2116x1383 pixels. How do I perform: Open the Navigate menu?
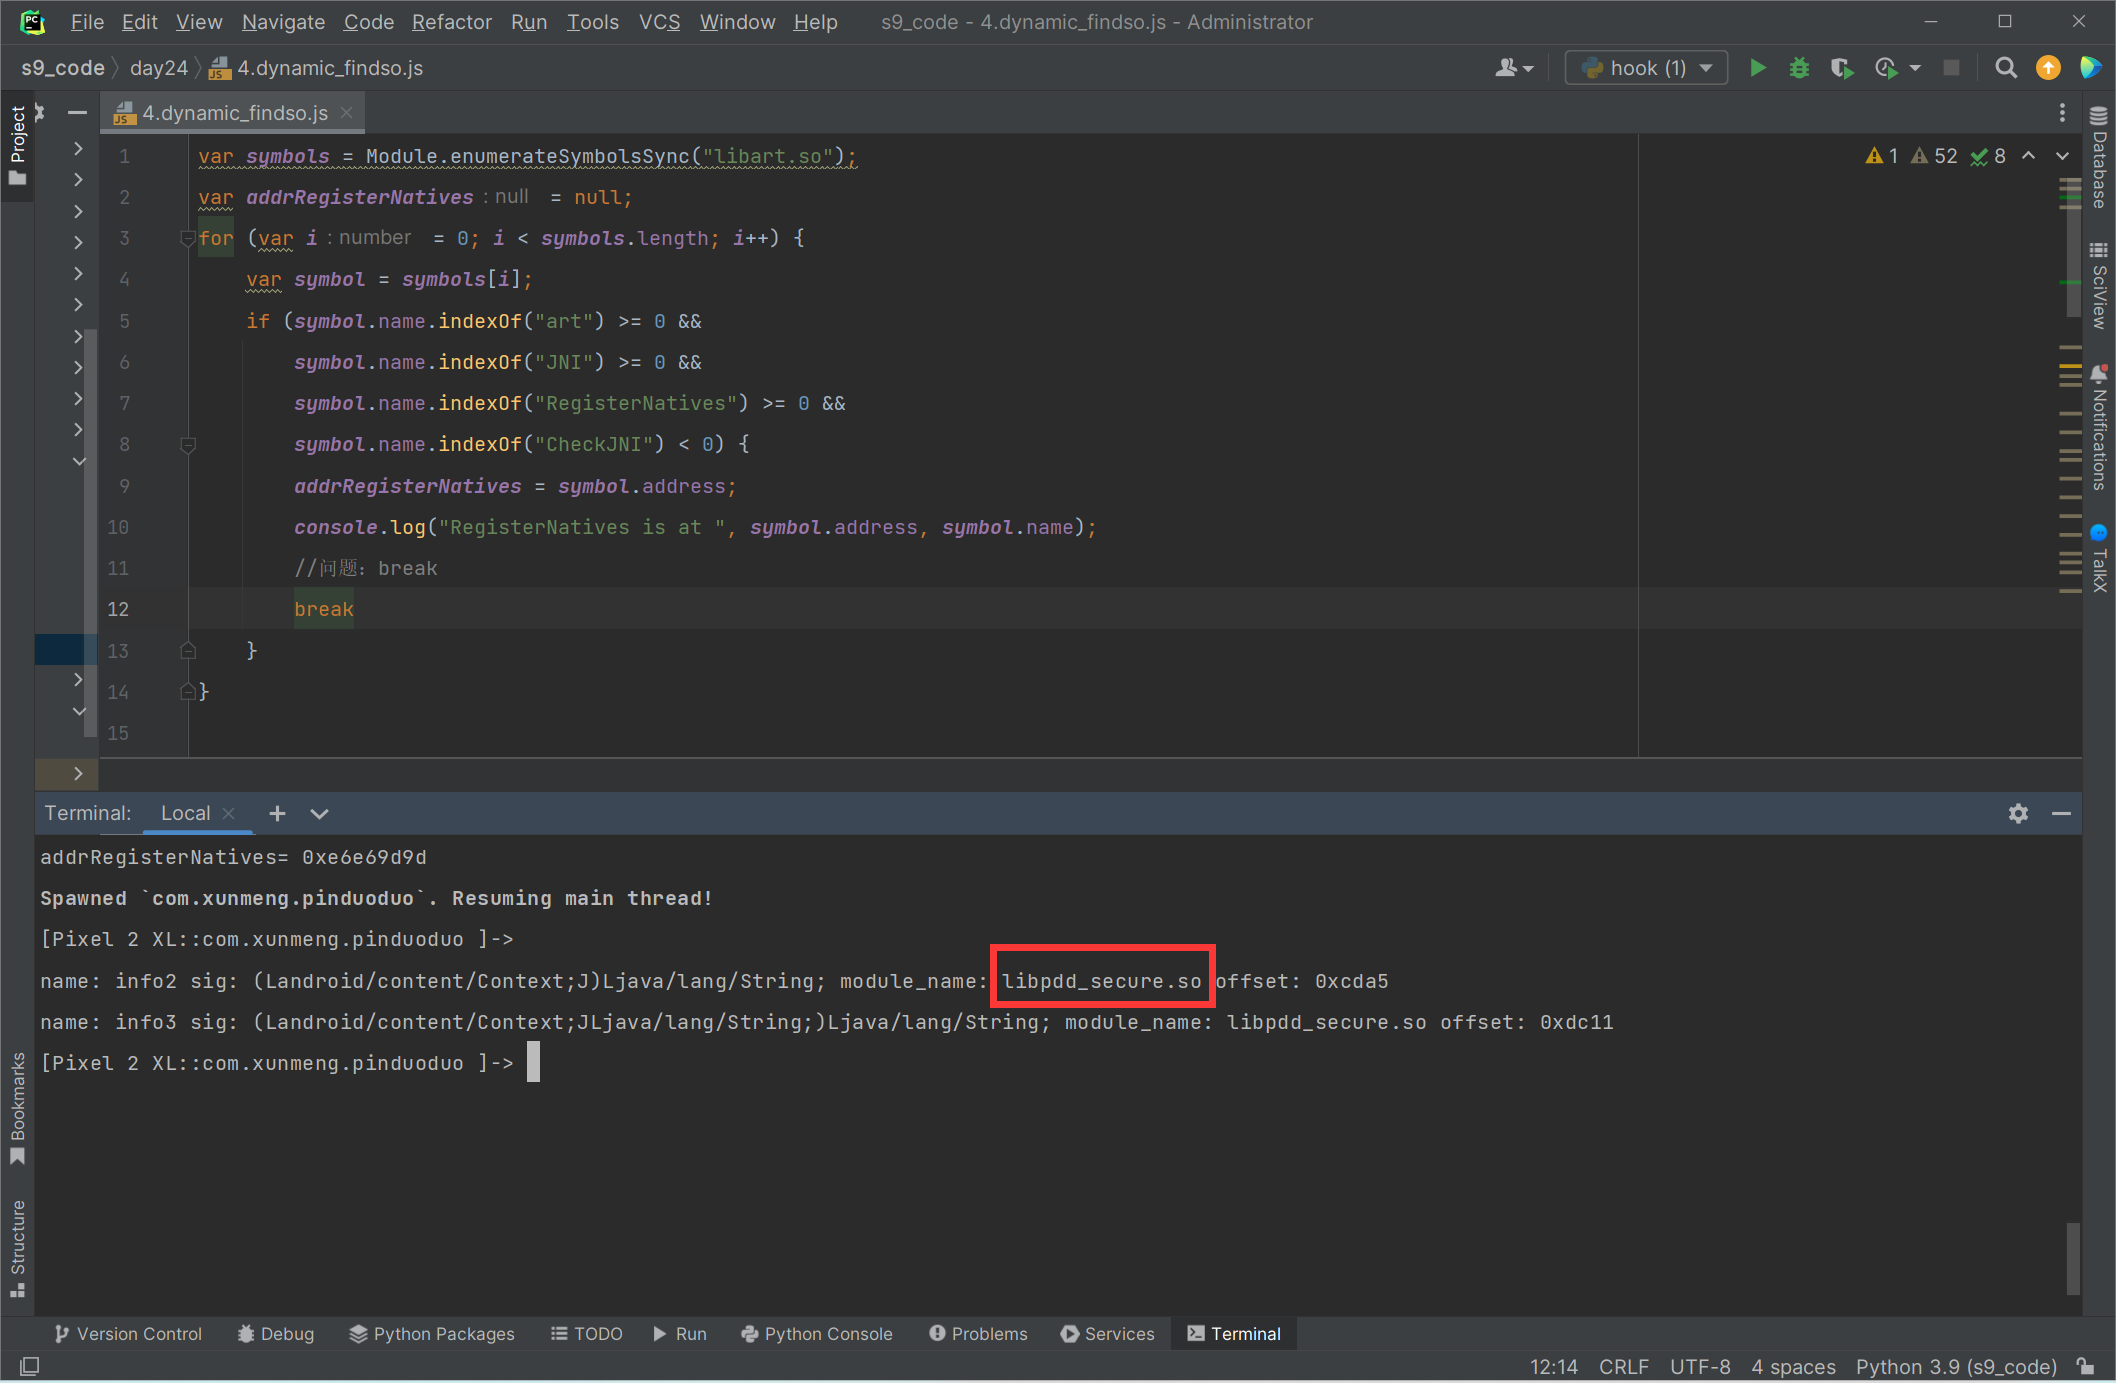pos(283,22)
